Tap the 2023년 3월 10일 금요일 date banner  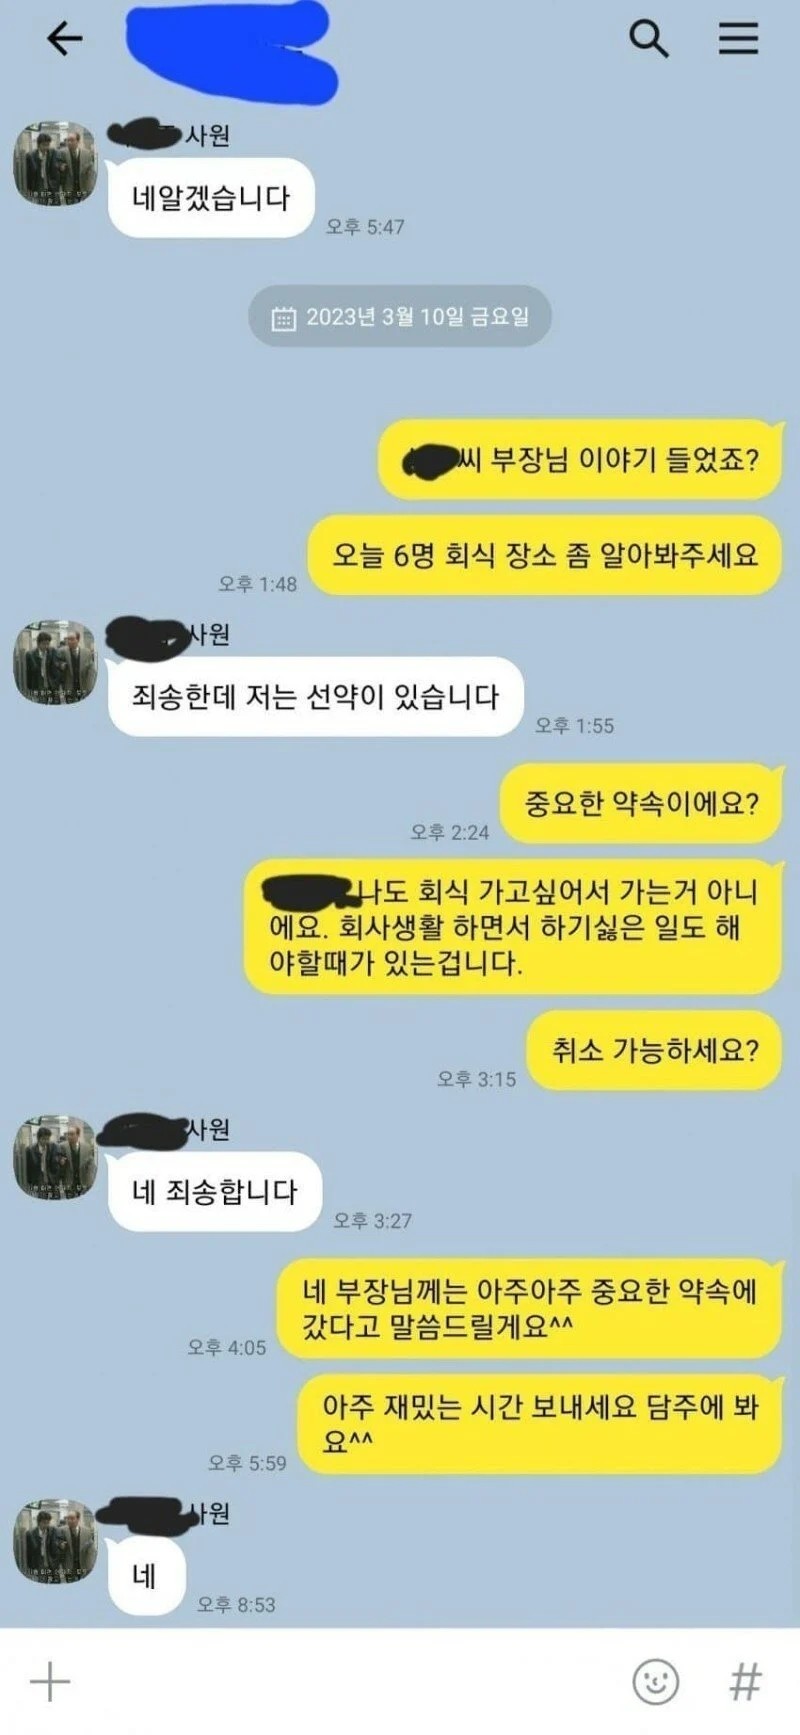point(400,317)
